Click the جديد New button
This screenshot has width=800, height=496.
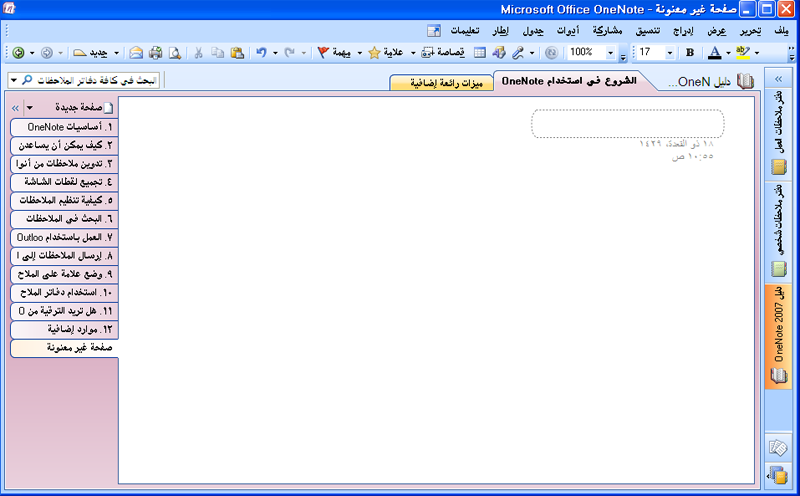coord(91,53)
